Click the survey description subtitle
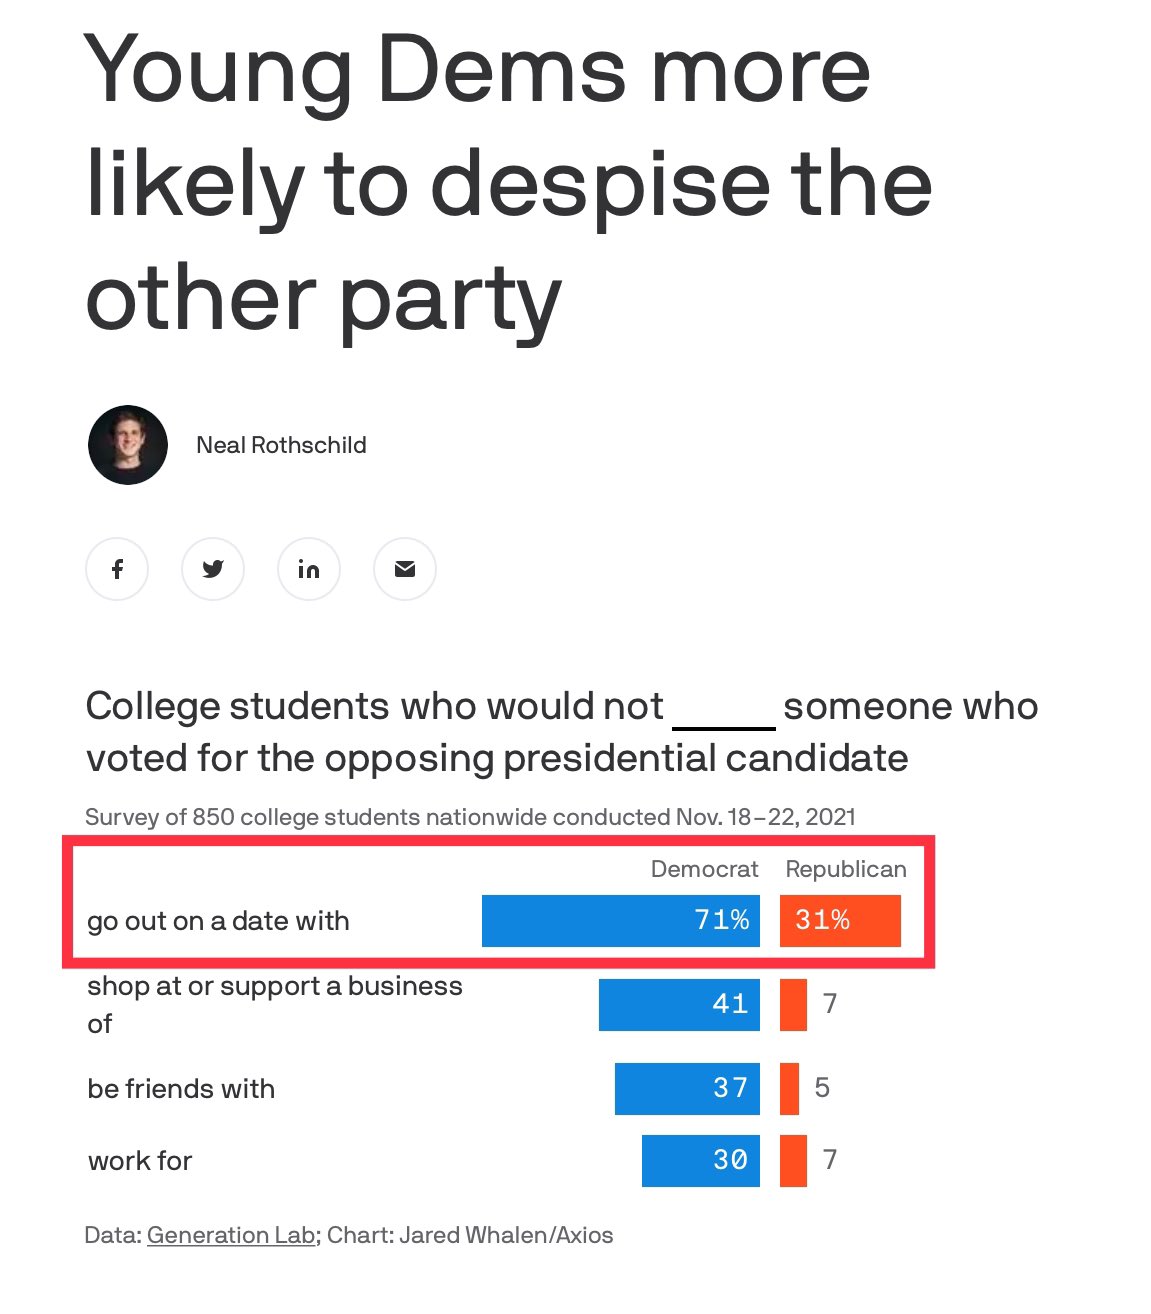 tap(470, 817)
